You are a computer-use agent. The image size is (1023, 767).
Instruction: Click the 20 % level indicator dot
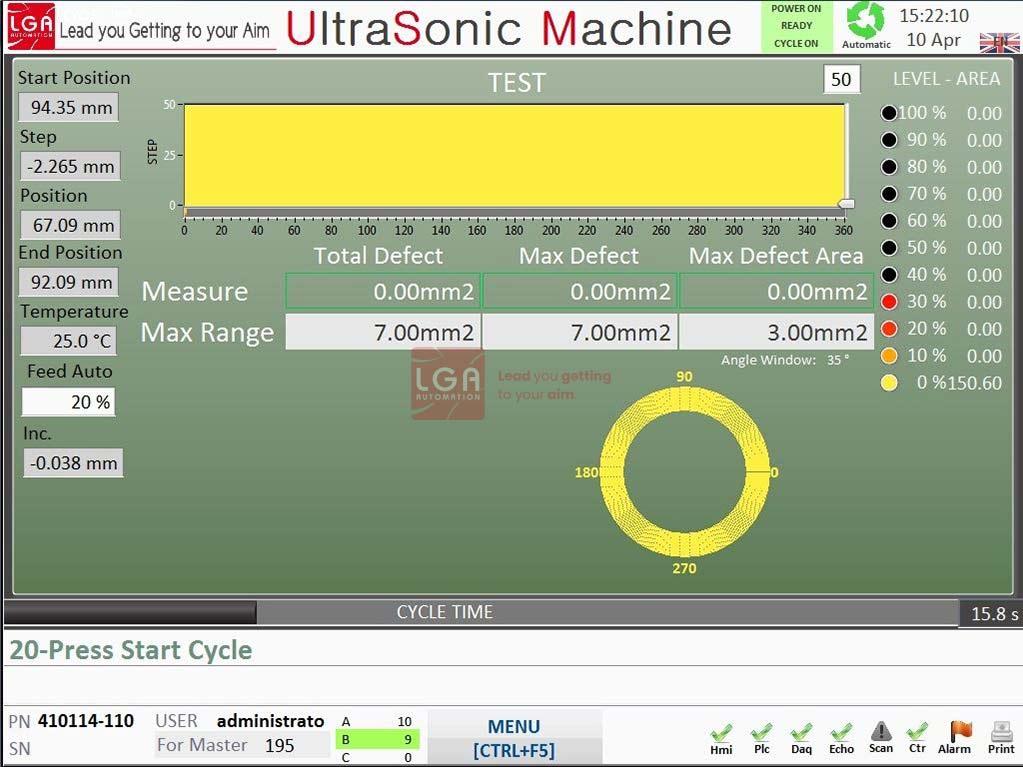click(889, 328)
